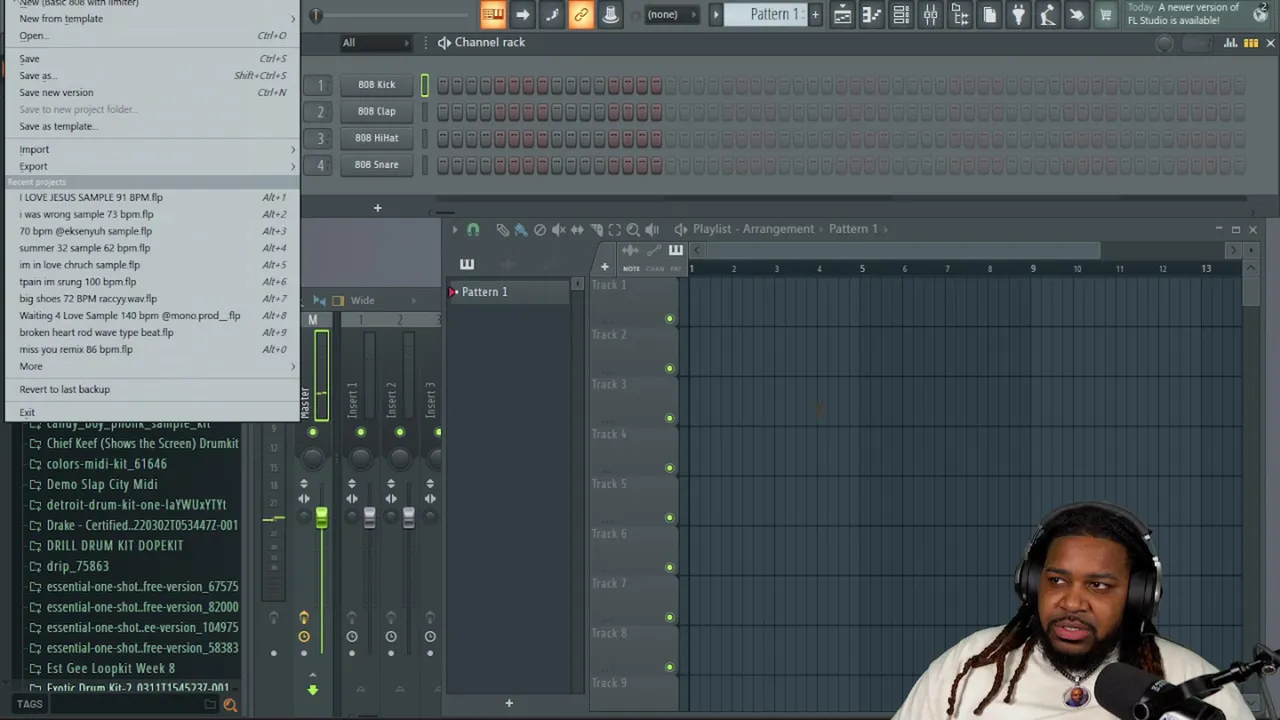
Task: Choose Save as... from the File menu
Action: [x=152, y=76]
